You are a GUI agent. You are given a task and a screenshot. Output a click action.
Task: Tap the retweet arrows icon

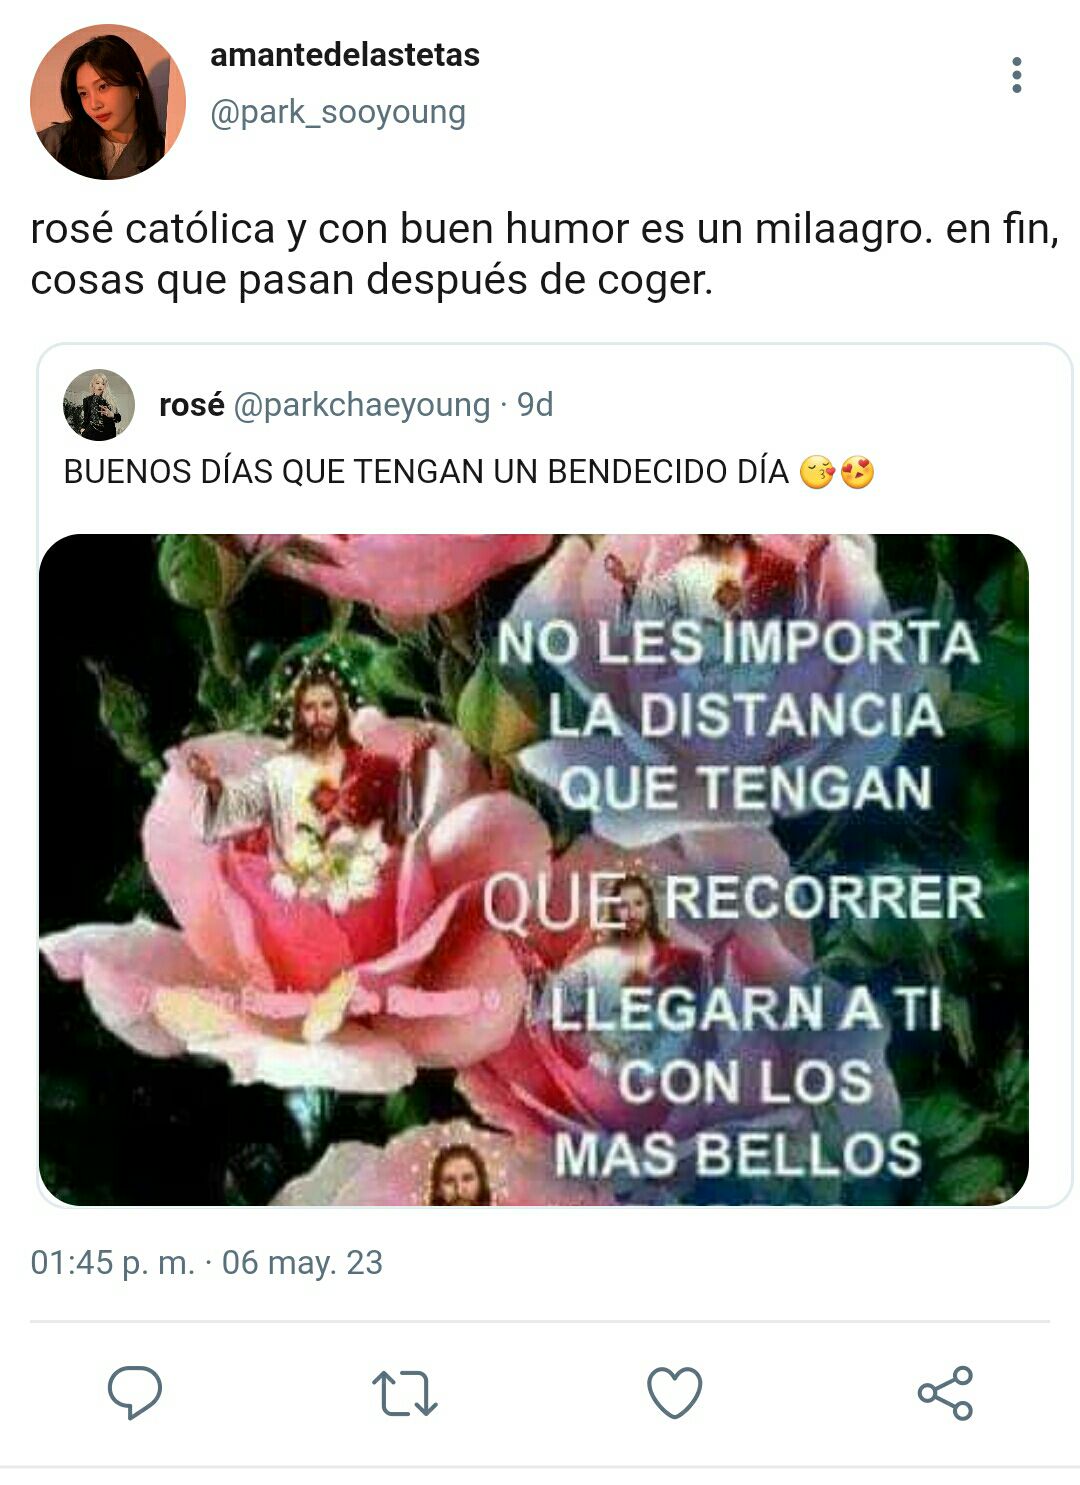click(405, 1393)
